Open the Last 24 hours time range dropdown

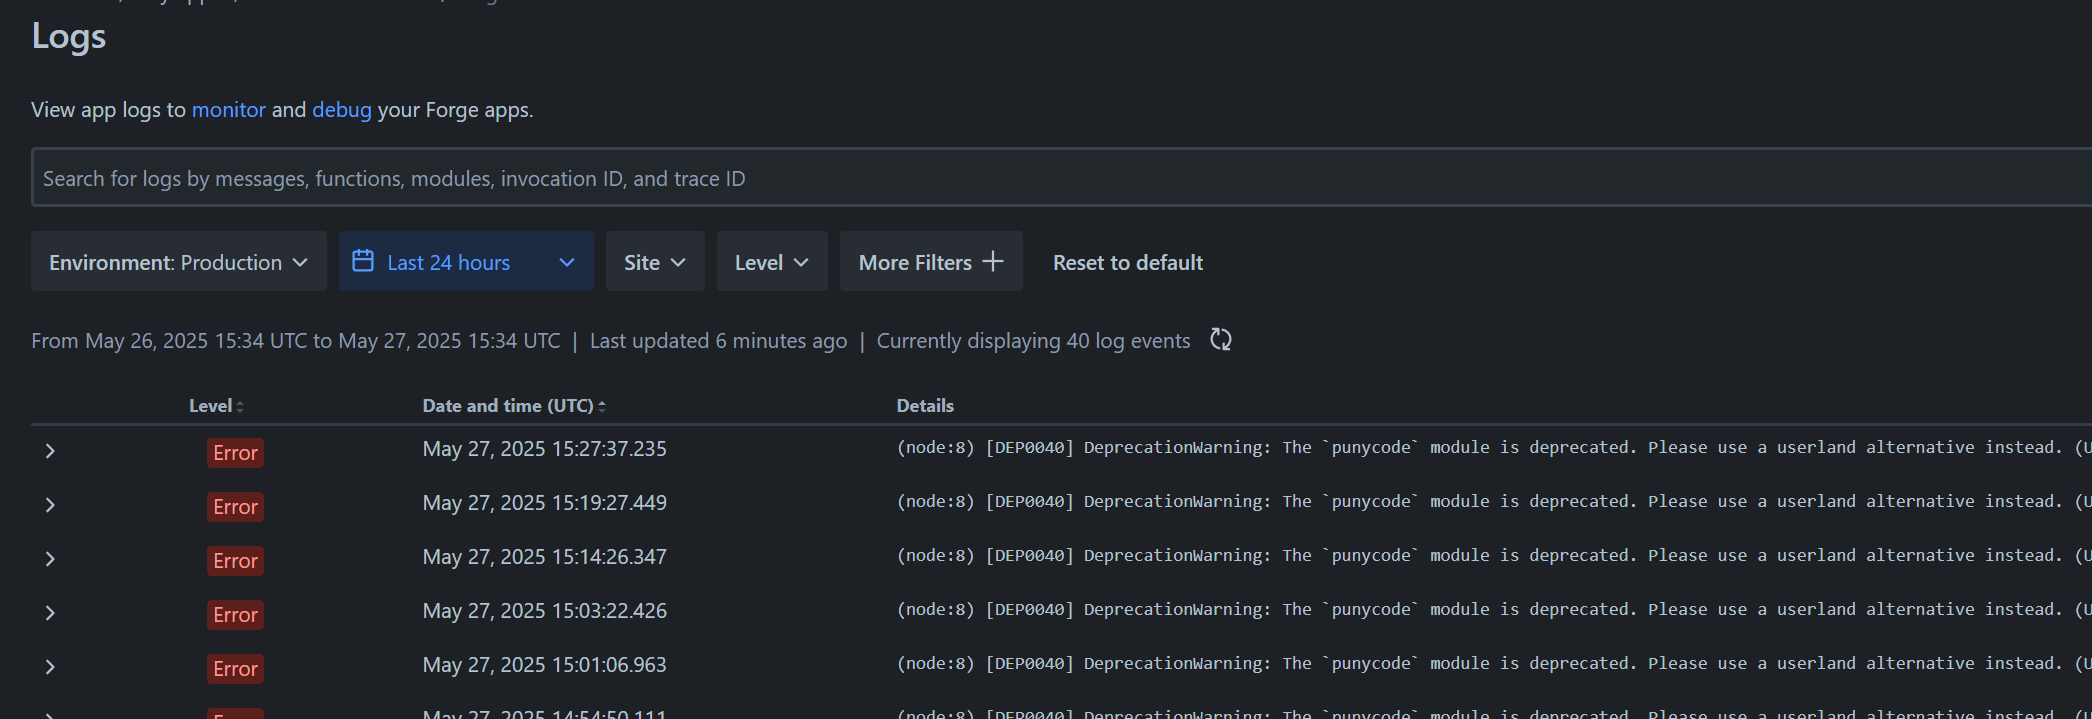(x=466, y=262)
